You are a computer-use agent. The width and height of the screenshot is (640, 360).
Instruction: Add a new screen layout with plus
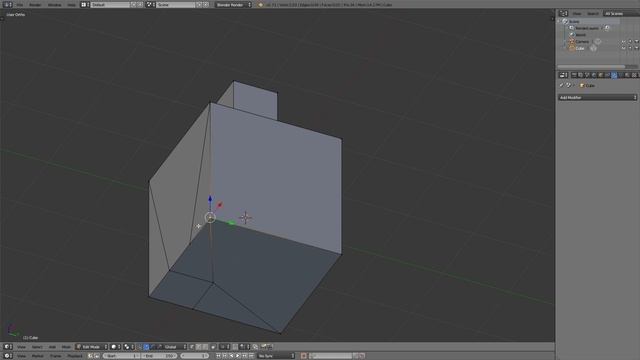pos(133,4)
